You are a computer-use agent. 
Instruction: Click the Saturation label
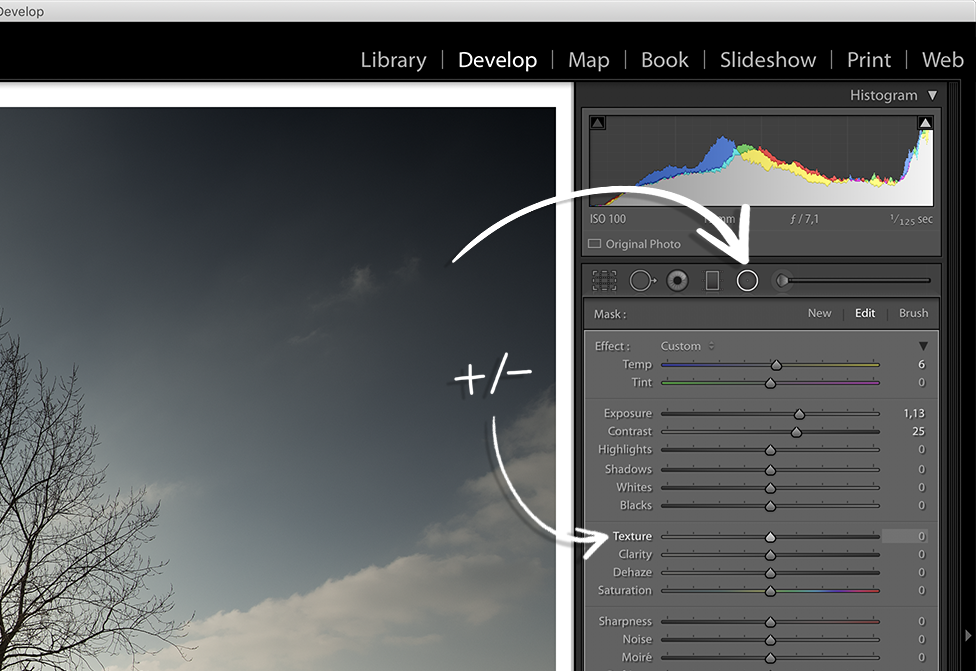point(624,590)
